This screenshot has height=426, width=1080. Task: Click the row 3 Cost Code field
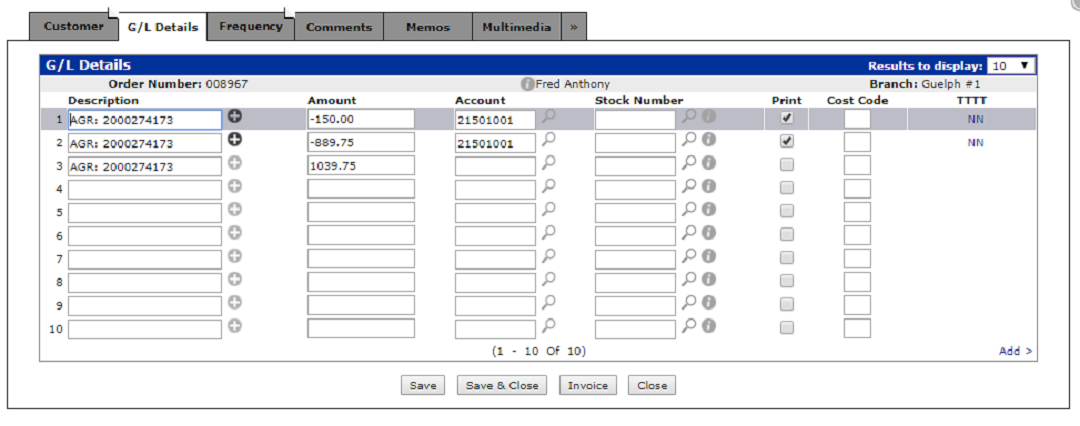[857, 165]
